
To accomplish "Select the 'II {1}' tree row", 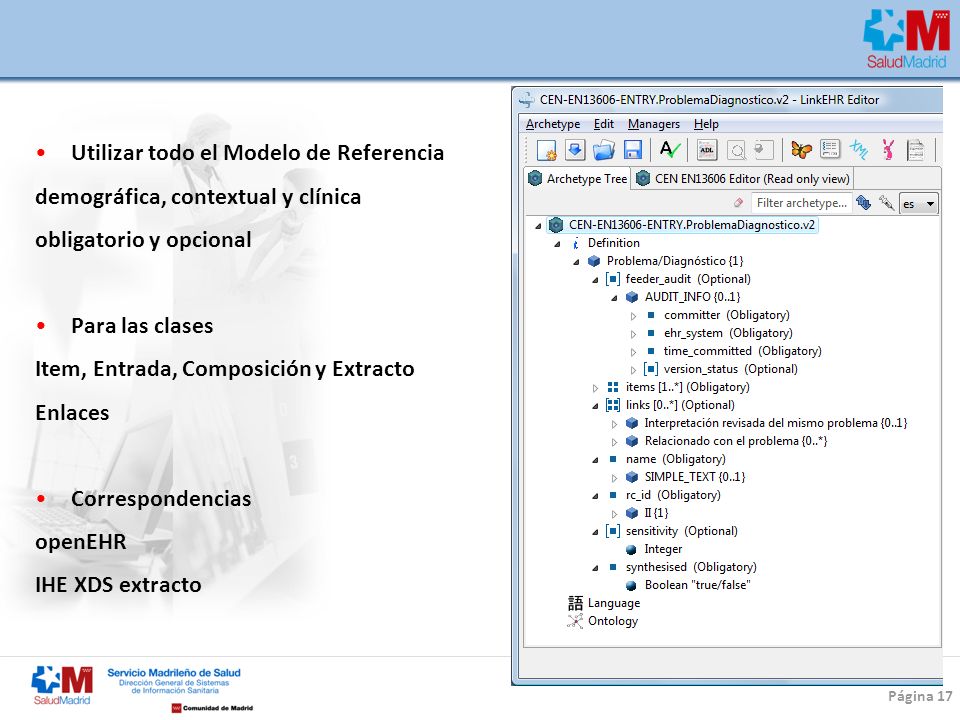I will (647, 512).
